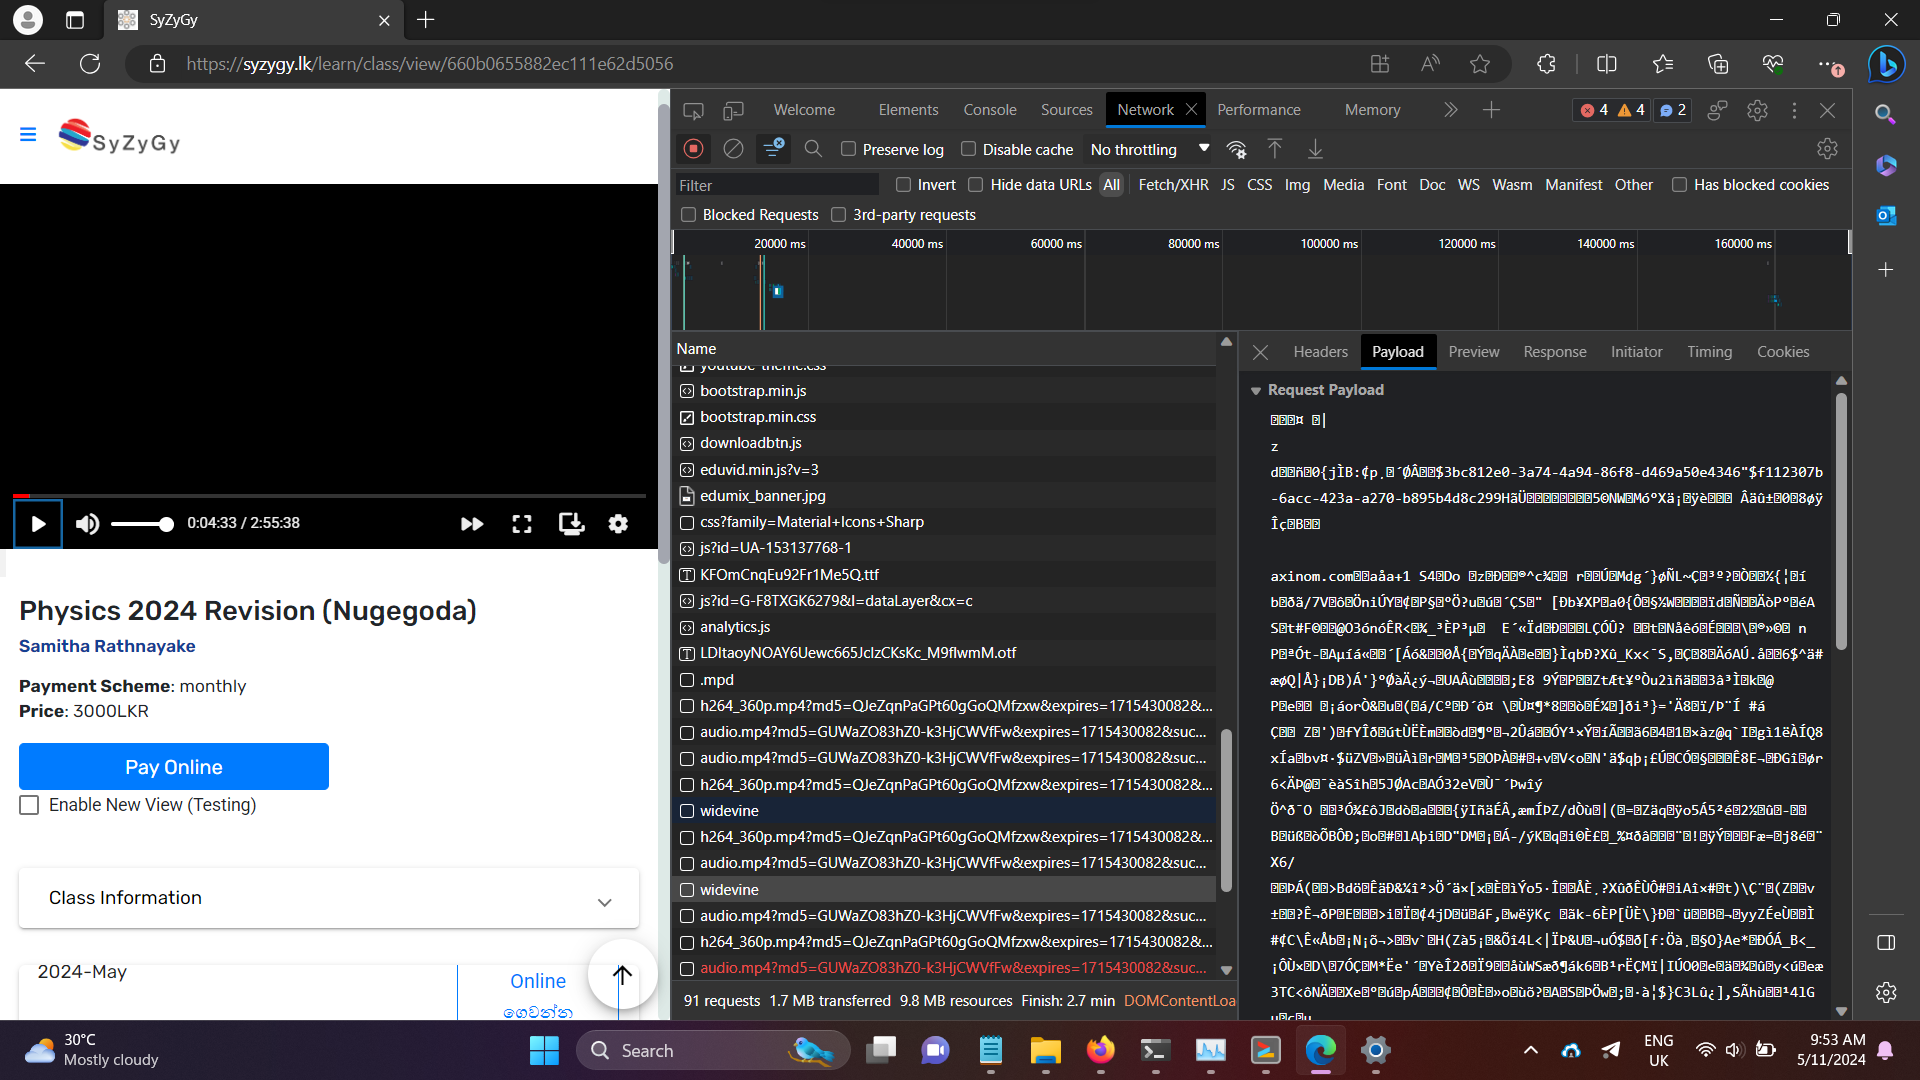Viewport: 1920px width, 1080px height.
Task: Click the video volume slider
Action: tap(140, 524)
